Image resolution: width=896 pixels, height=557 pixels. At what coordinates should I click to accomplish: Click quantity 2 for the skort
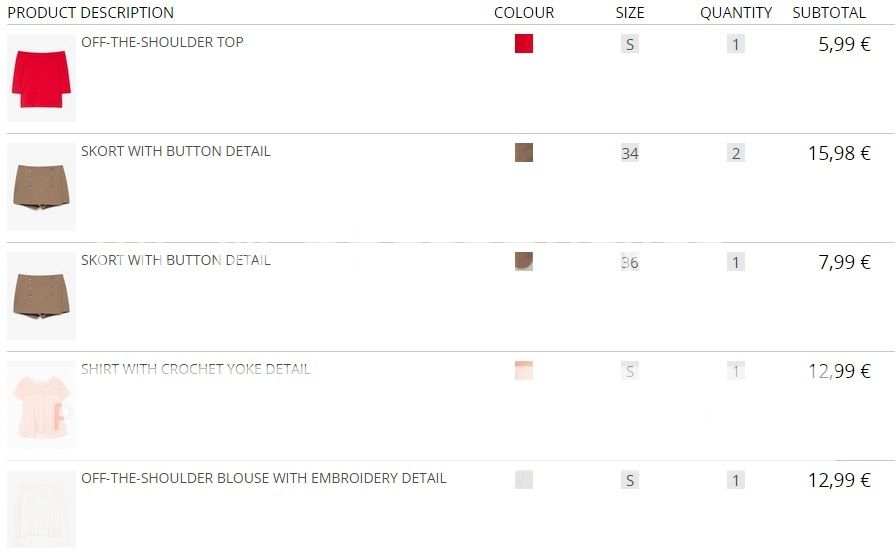[736, 153]
